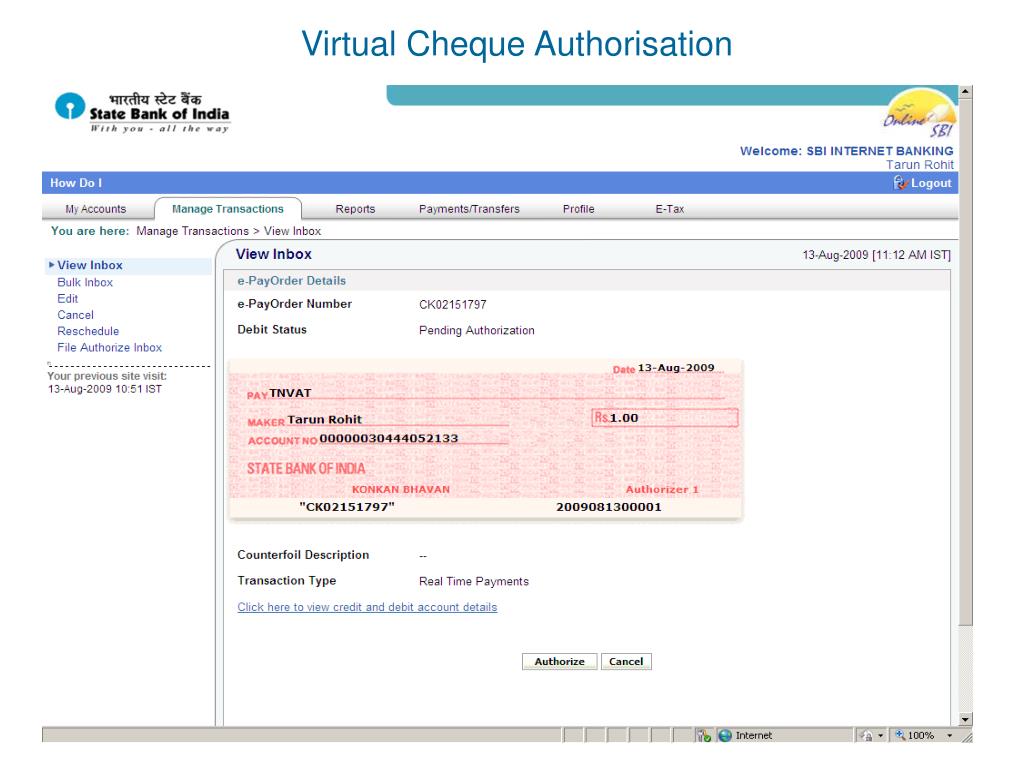Click the How Do I help link

coord(76,183)
